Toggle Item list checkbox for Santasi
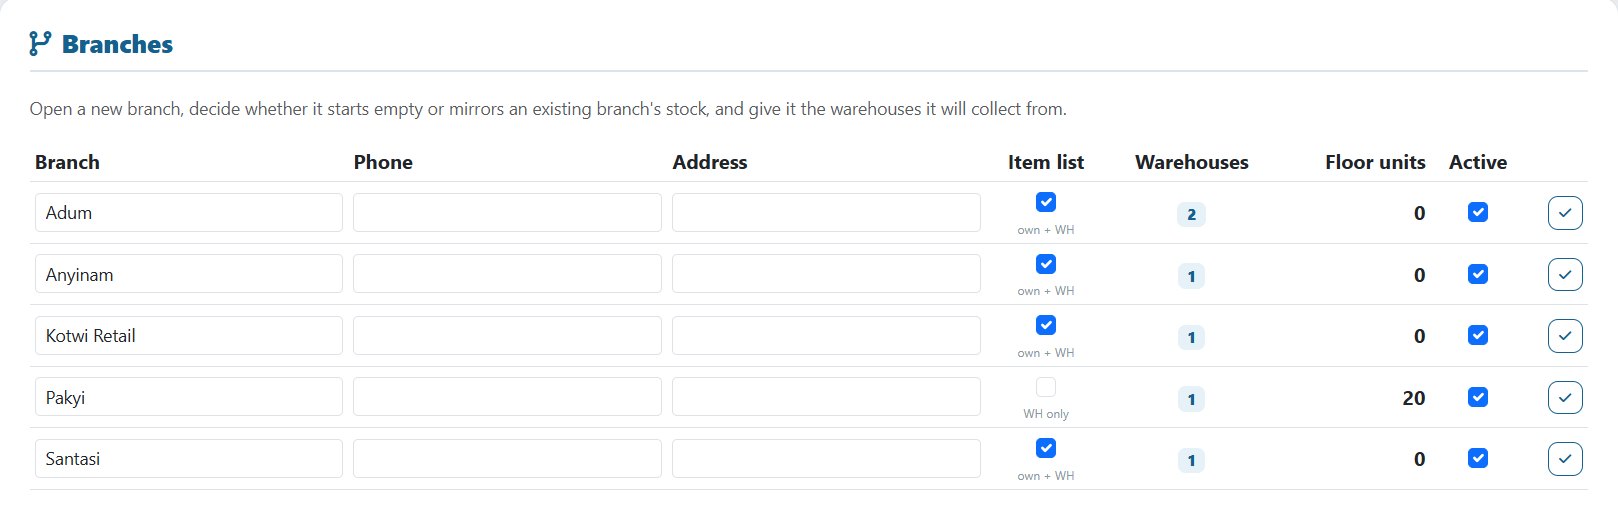 (1046, 448)
